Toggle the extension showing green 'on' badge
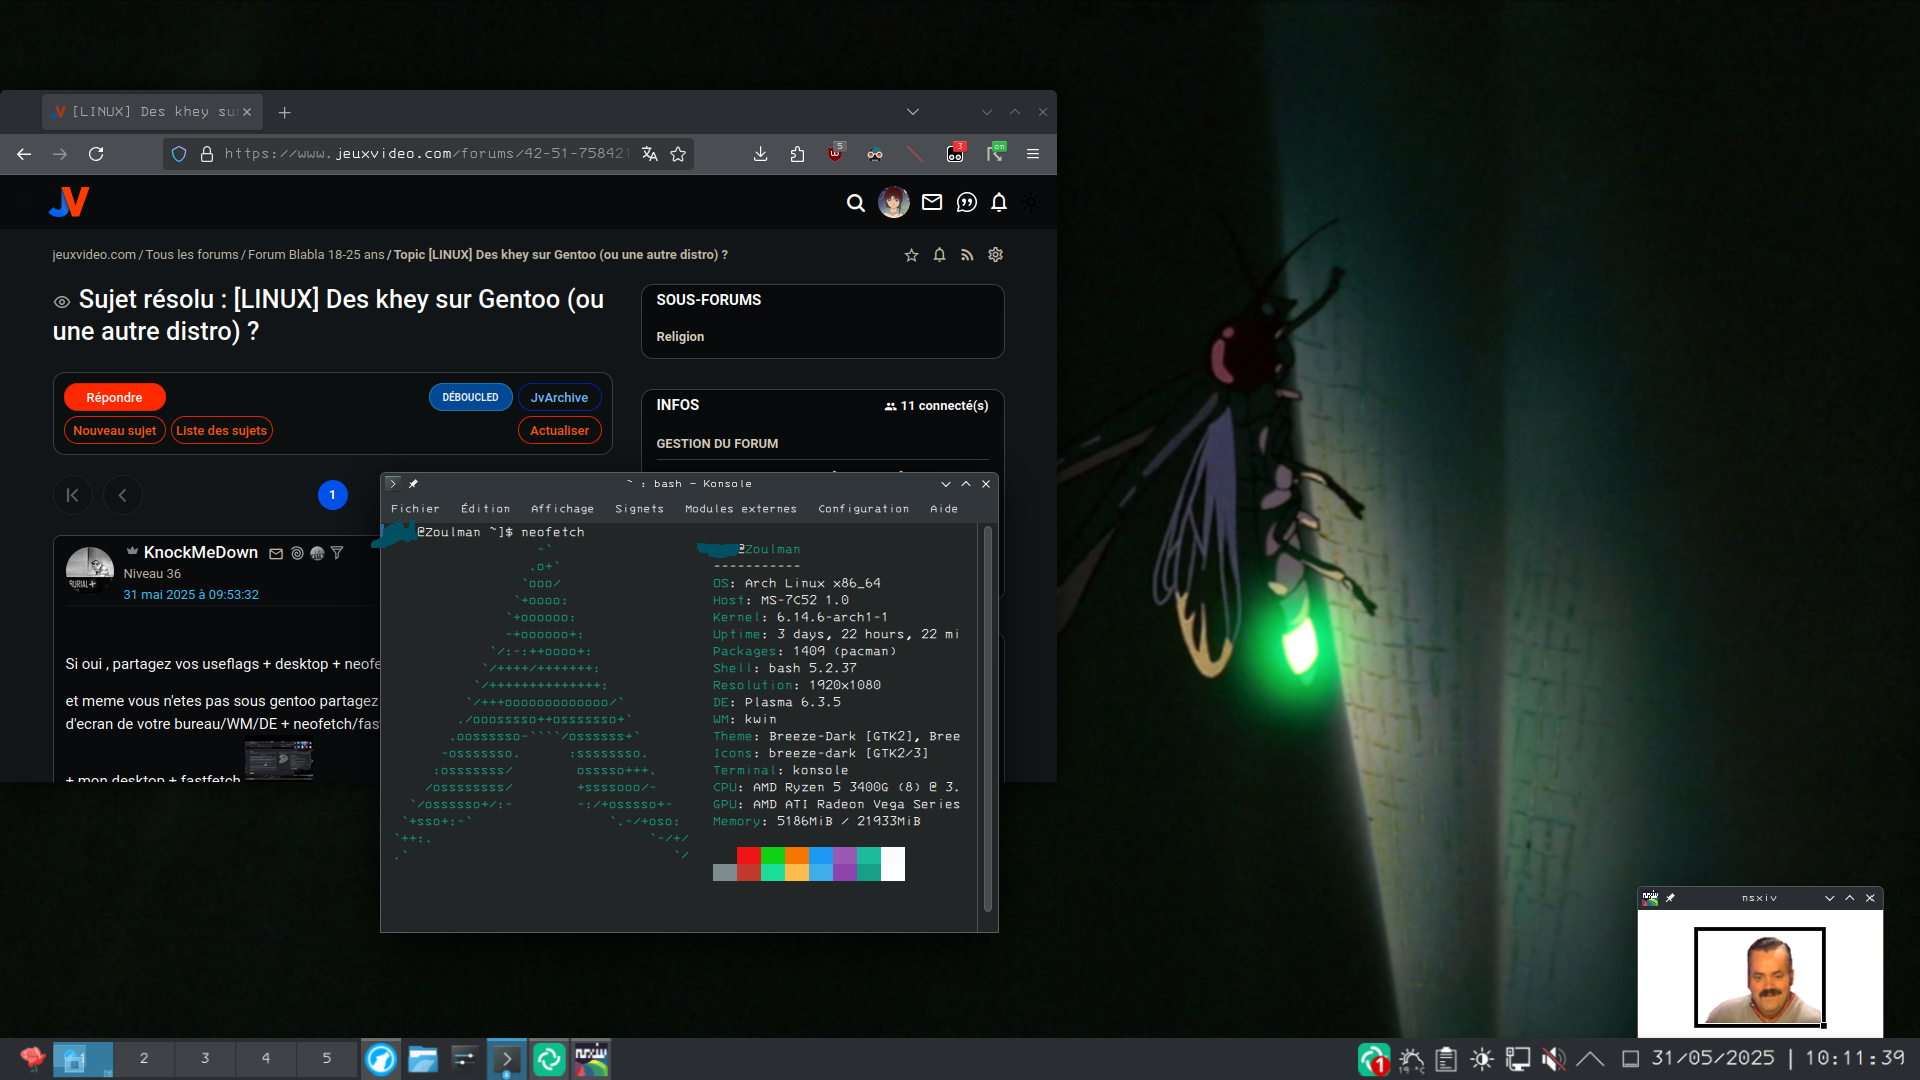 (x=996, y=153)
